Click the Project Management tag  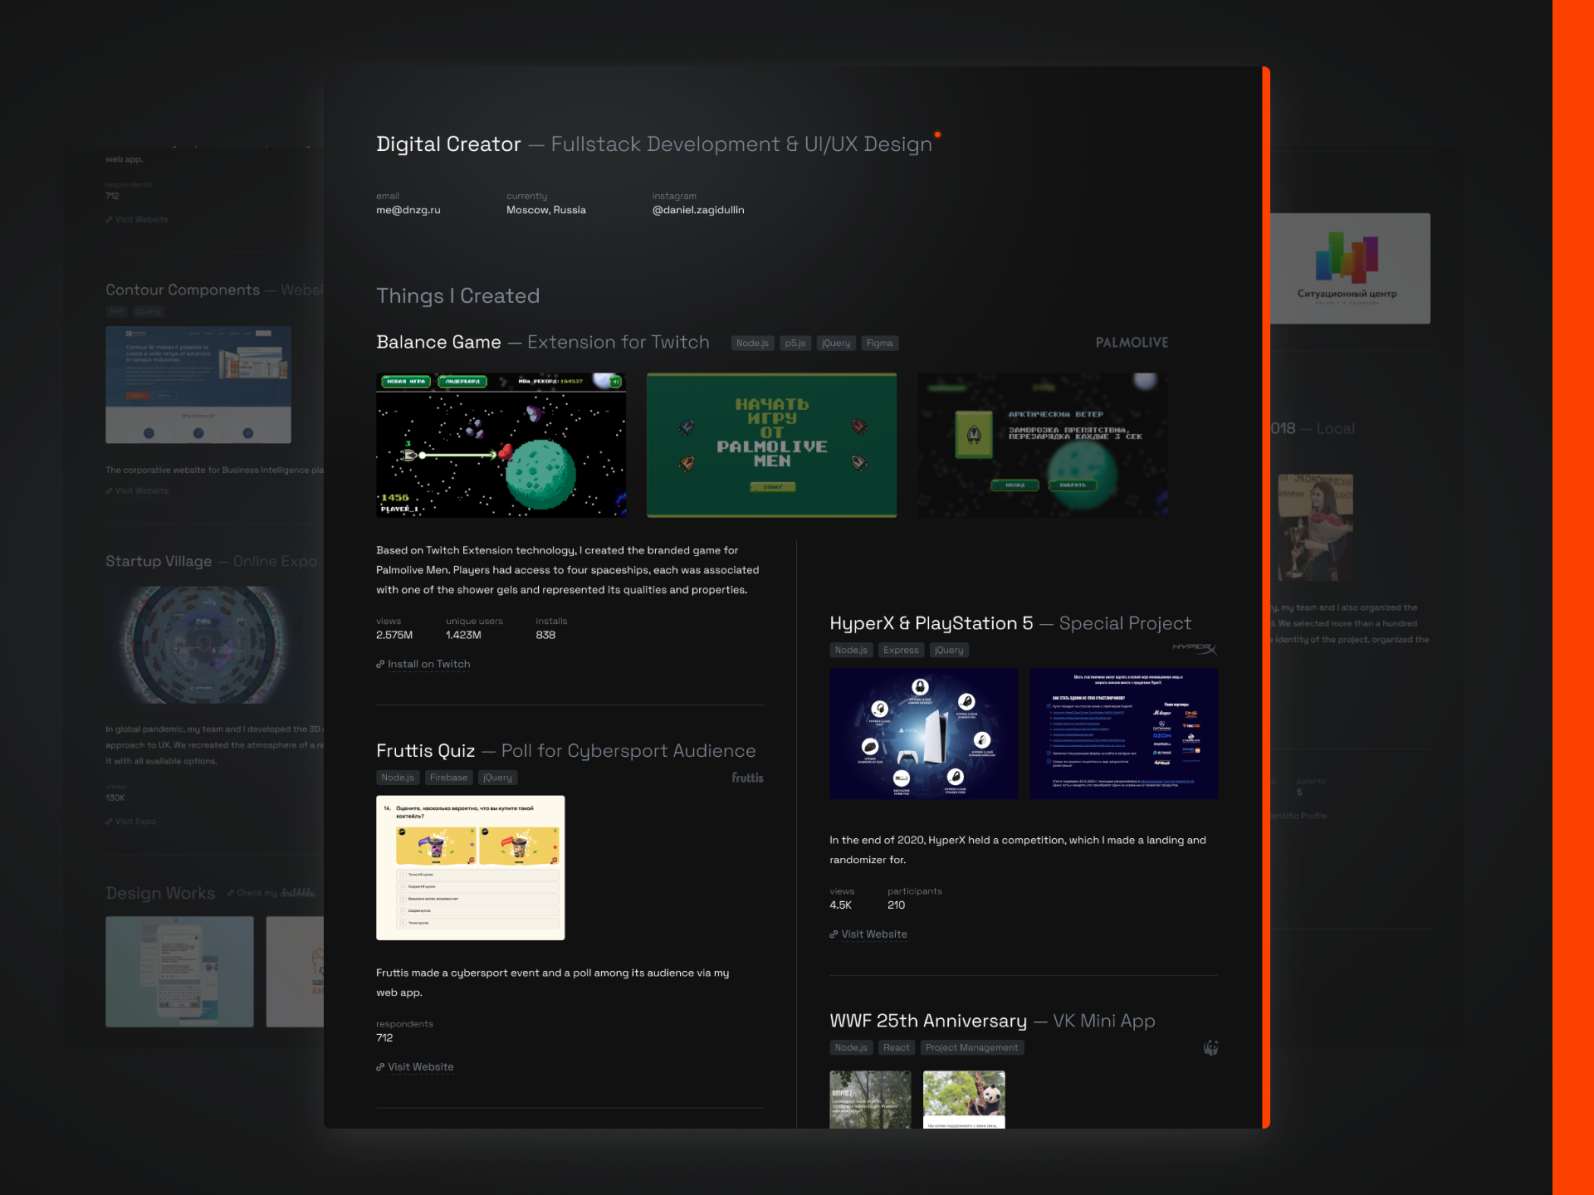click(x=971, y=1048)
